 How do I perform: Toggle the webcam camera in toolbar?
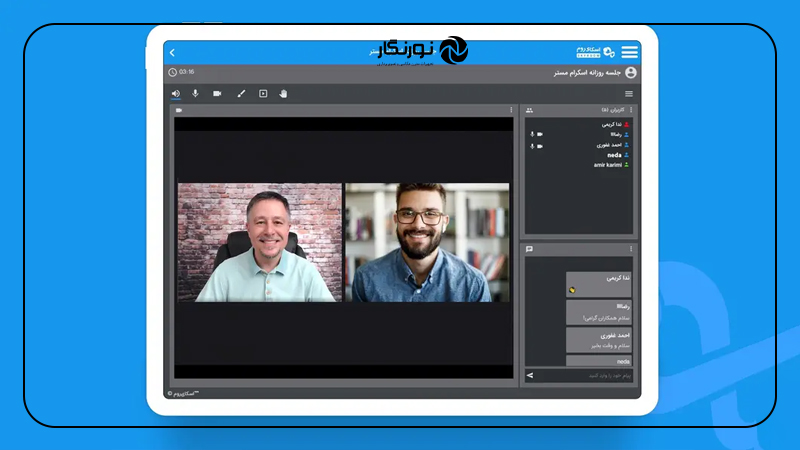217,93
